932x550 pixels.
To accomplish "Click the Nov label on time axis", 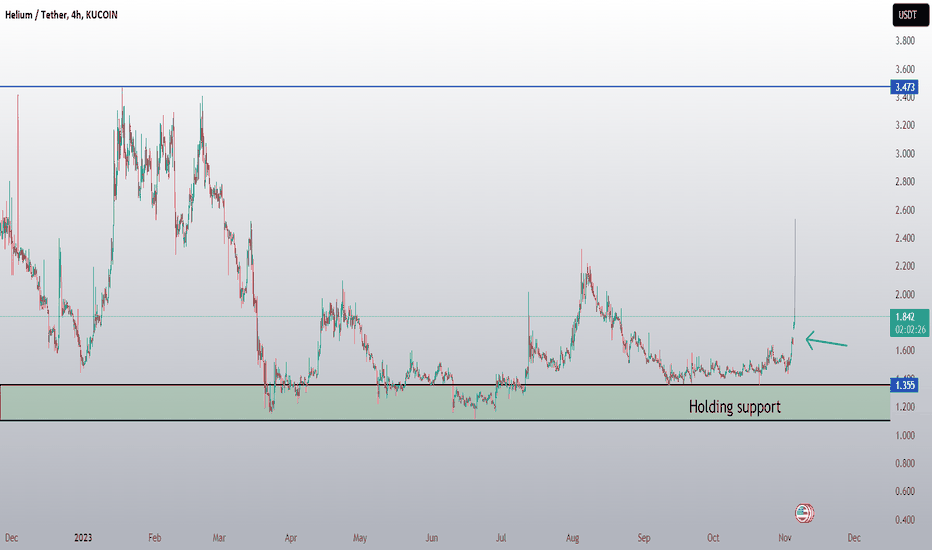I will 785,538.
